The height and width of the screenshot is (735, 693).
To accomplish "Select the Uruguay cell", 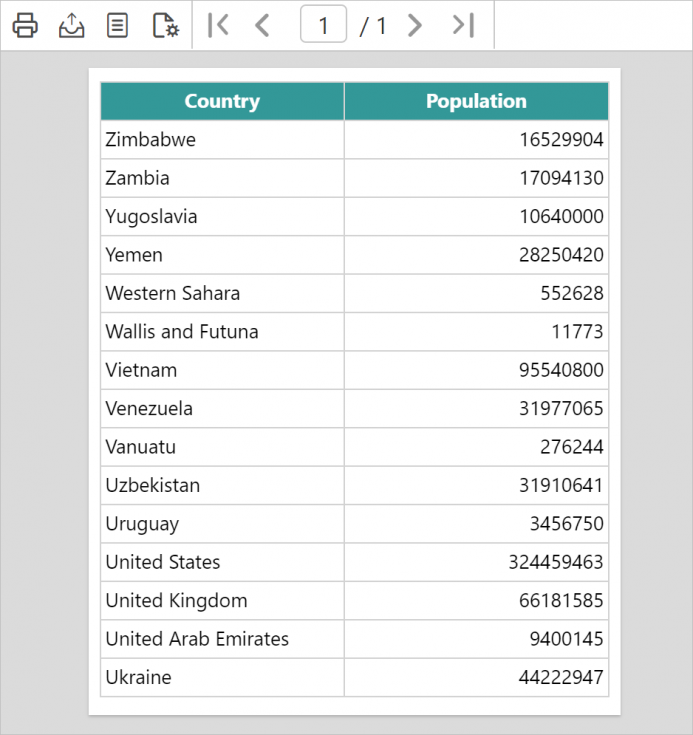I will point(222,524).
